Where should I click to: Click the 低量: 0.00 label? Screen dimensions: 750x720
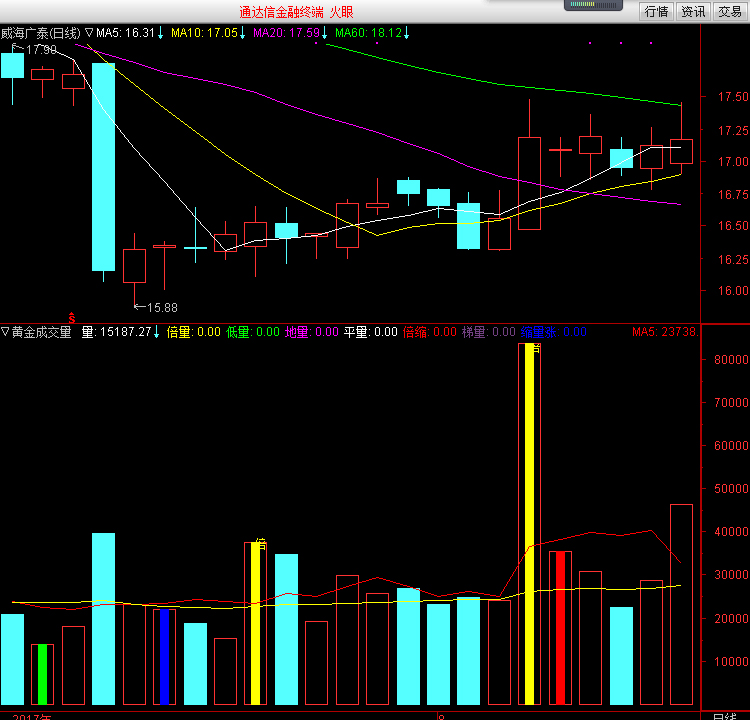pos(253,332)
